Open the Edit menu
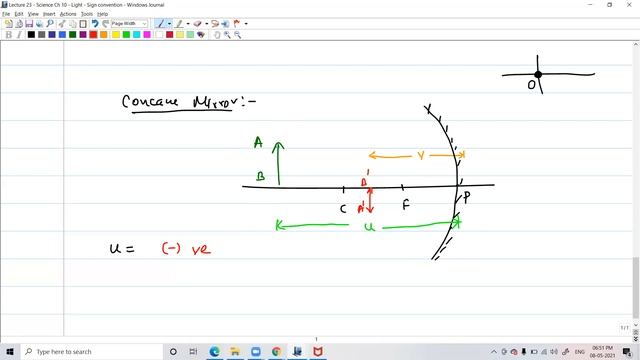 [x=19, y=14]
